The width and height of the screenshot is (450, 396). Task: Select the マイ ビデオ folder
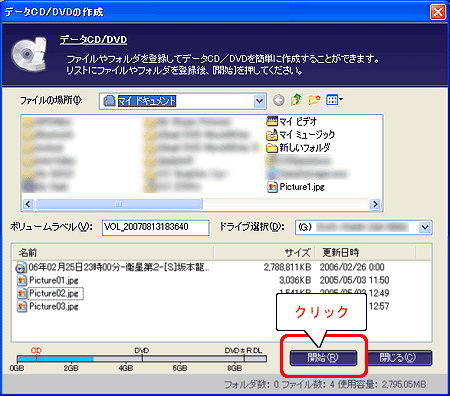(x=292, y=121)
